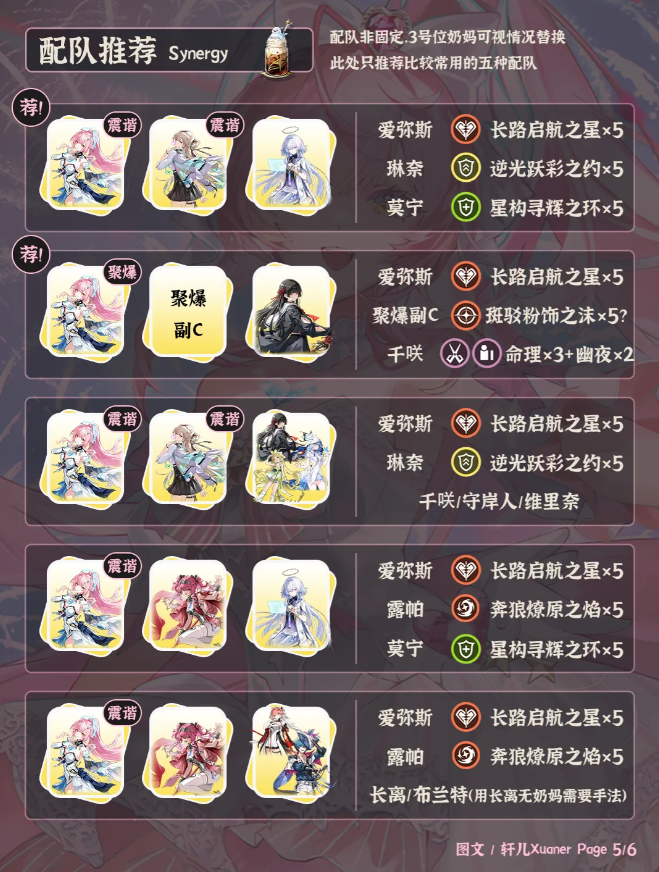Select 千咲's portrait in the second team
The height and width of the screenshot is (872, 659).
tap(291, 313)
